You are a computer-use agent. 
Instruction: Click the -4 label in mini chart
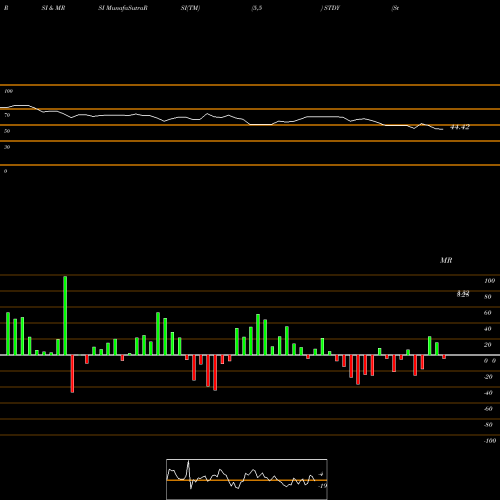[x=321, y=474]
